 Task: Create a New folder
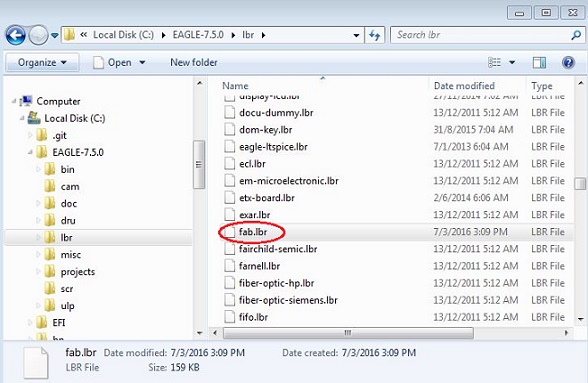pos(194,62)
